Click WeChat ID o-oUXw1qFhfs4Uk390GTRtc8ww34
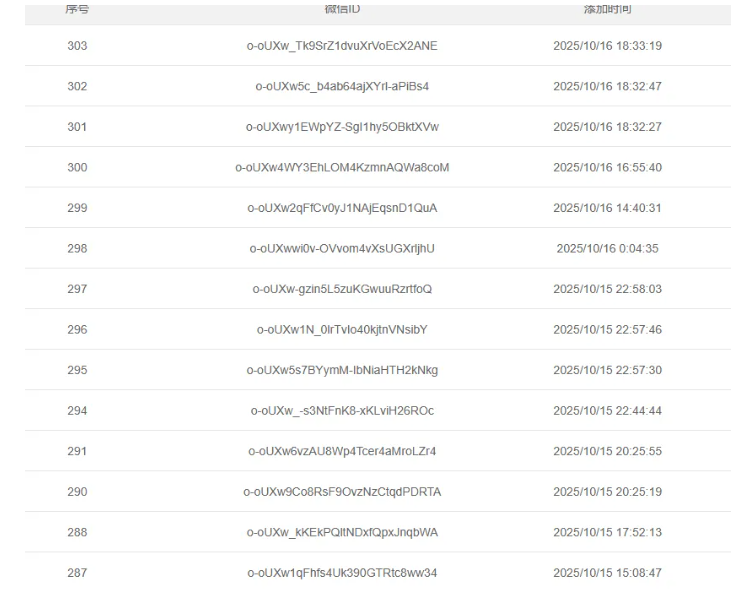Image resolution: width=731 pixels, height=591 pixels. pyautogui.click(x=342, y=573)
